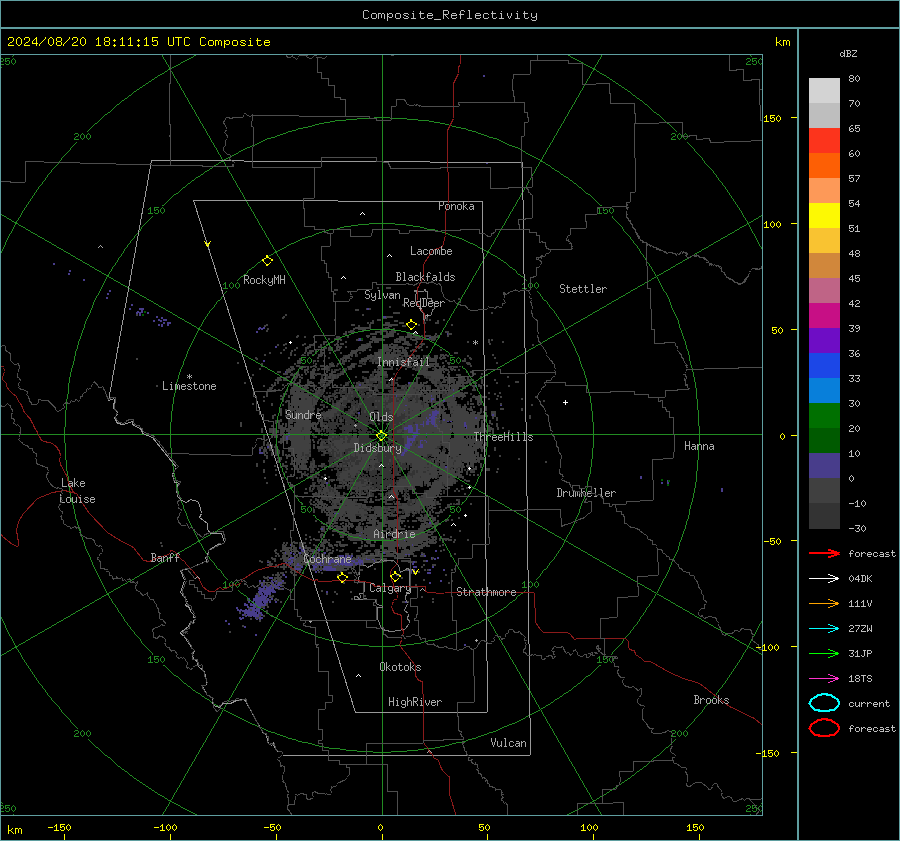
Task: Click the cyan 'current' ellipse icon
Action: pos(824,703)
